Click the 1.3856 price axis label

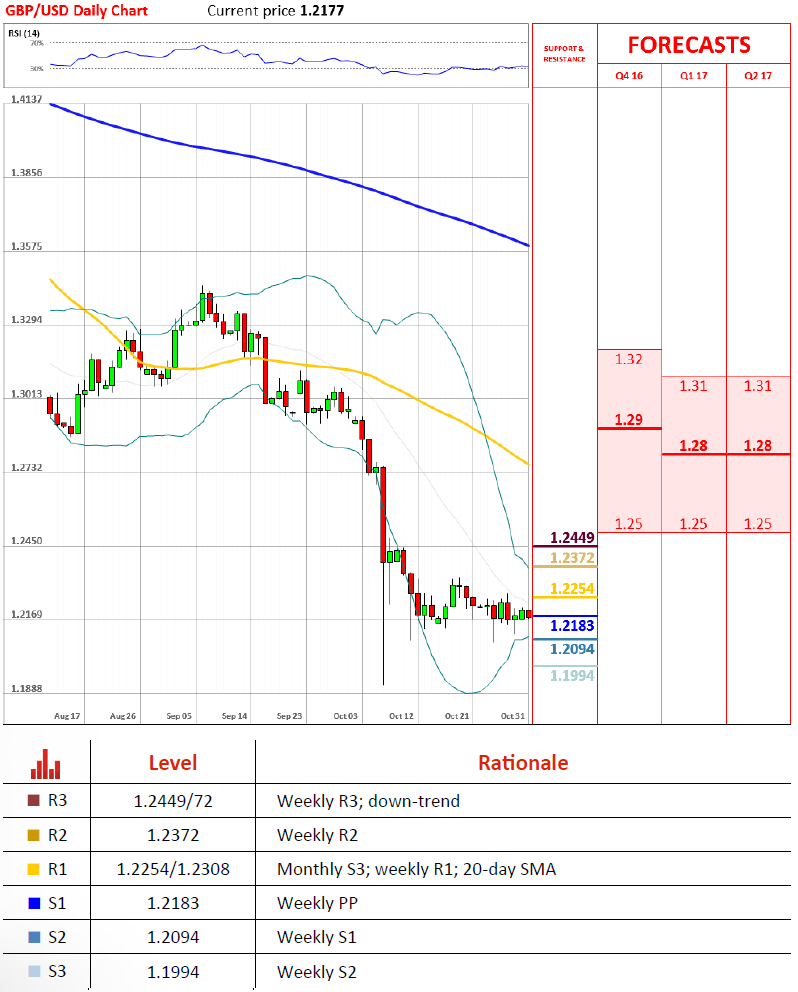27,173
